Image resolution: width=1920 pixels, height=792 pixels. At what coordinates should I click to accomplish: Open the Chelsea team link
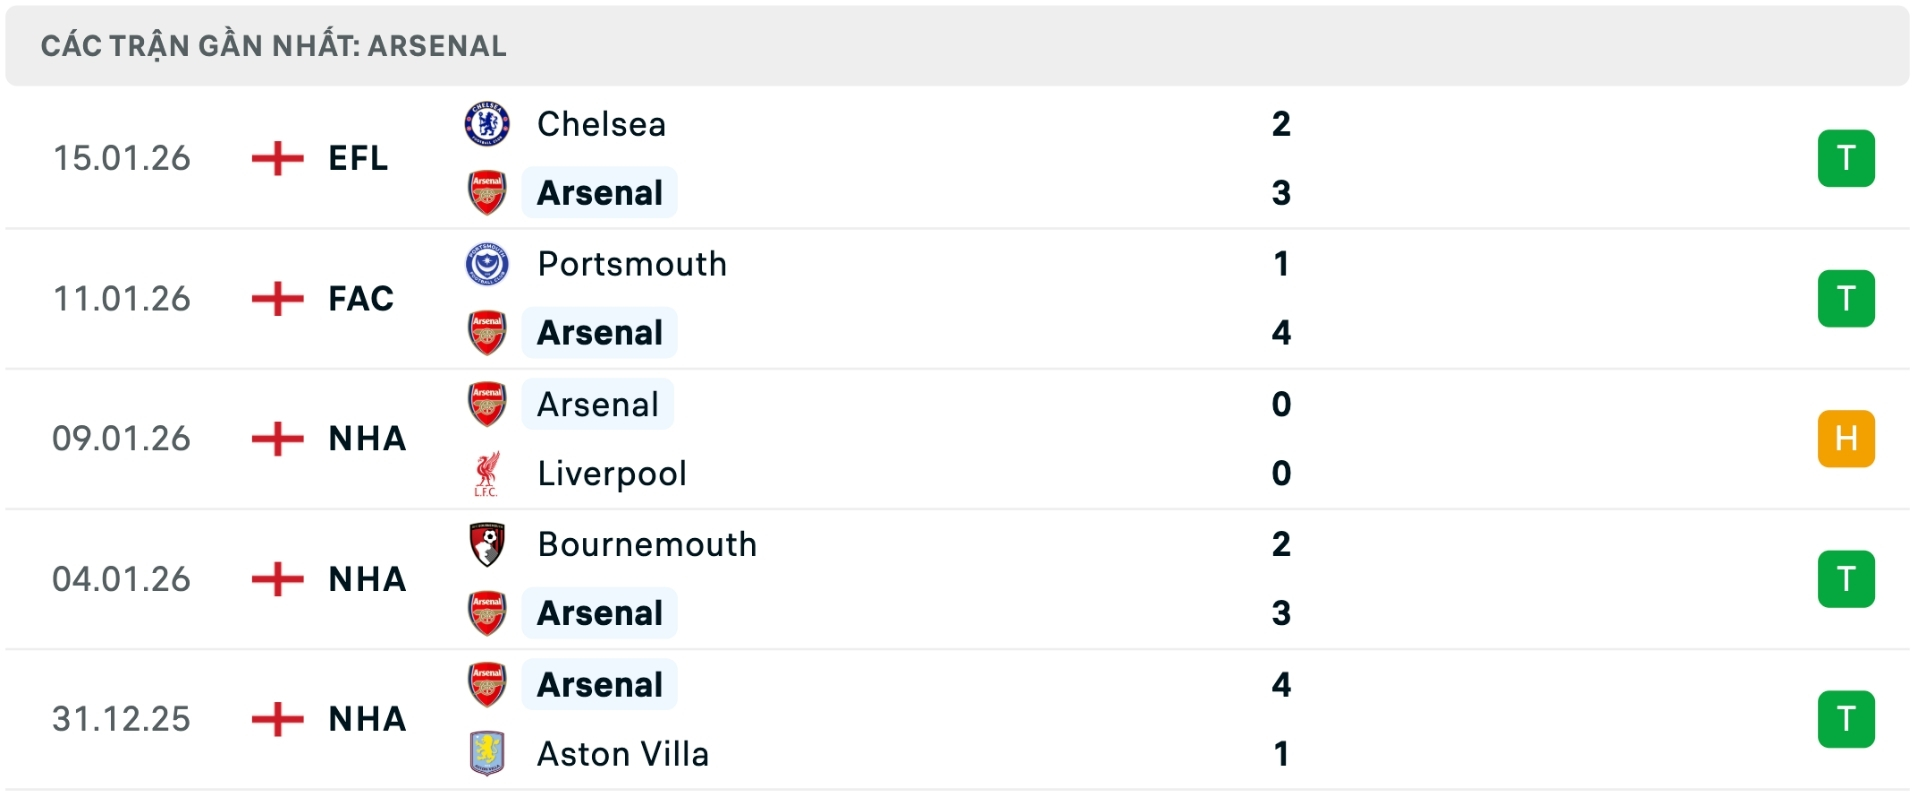tap(601, 124)
